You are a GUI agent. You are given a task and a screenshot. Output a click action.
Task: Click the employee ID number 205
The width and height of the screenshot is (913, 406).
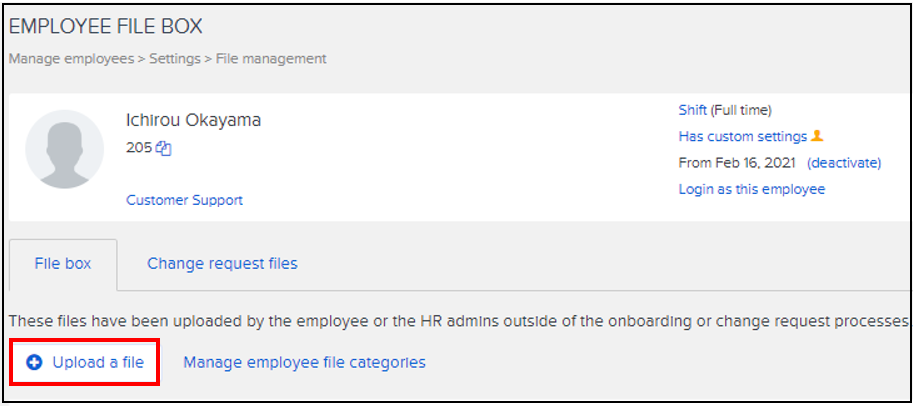point(138,148)
